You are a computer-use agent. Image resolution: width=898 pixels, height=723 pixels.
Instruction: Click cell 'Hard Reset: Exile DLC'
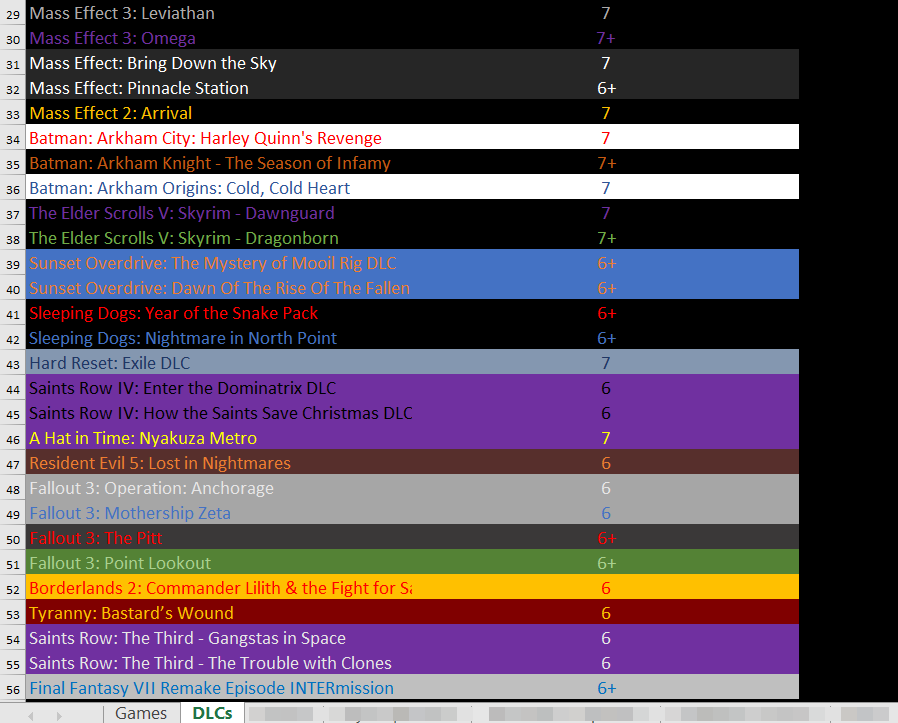click(x=219, y=363)
